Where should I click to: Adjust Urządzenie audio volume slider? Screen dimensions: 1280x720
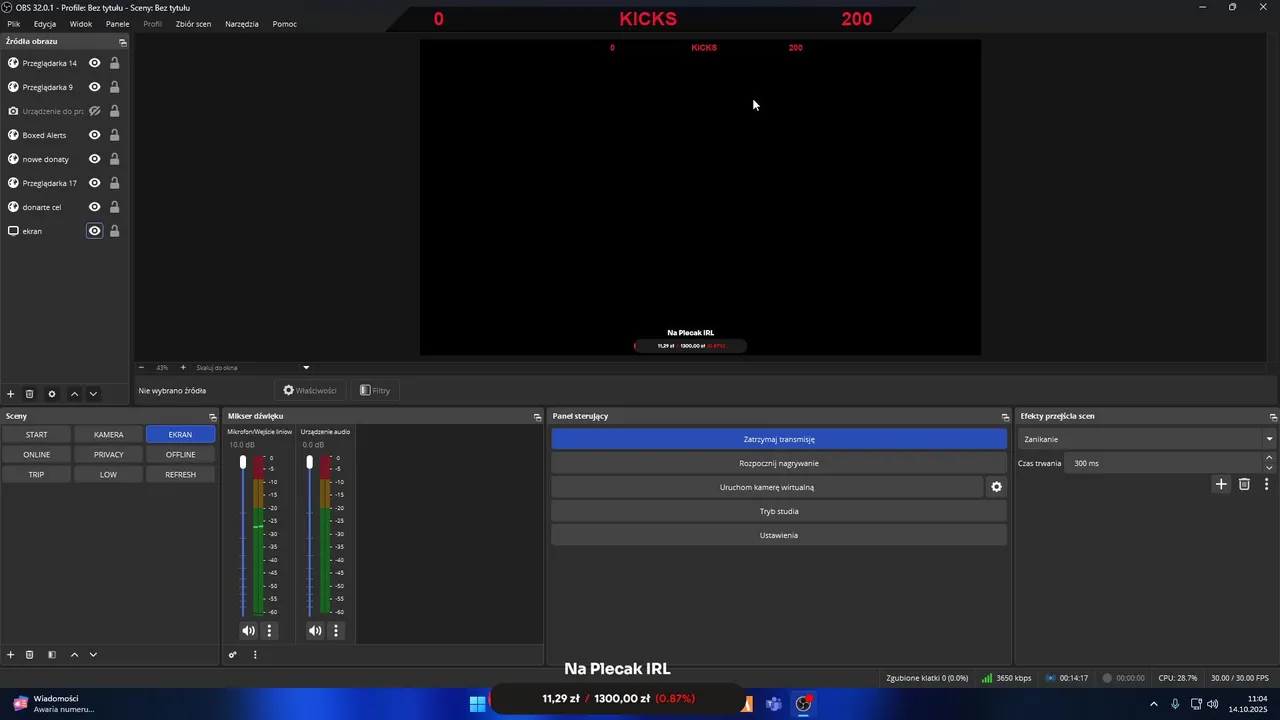tap(310, 462)
